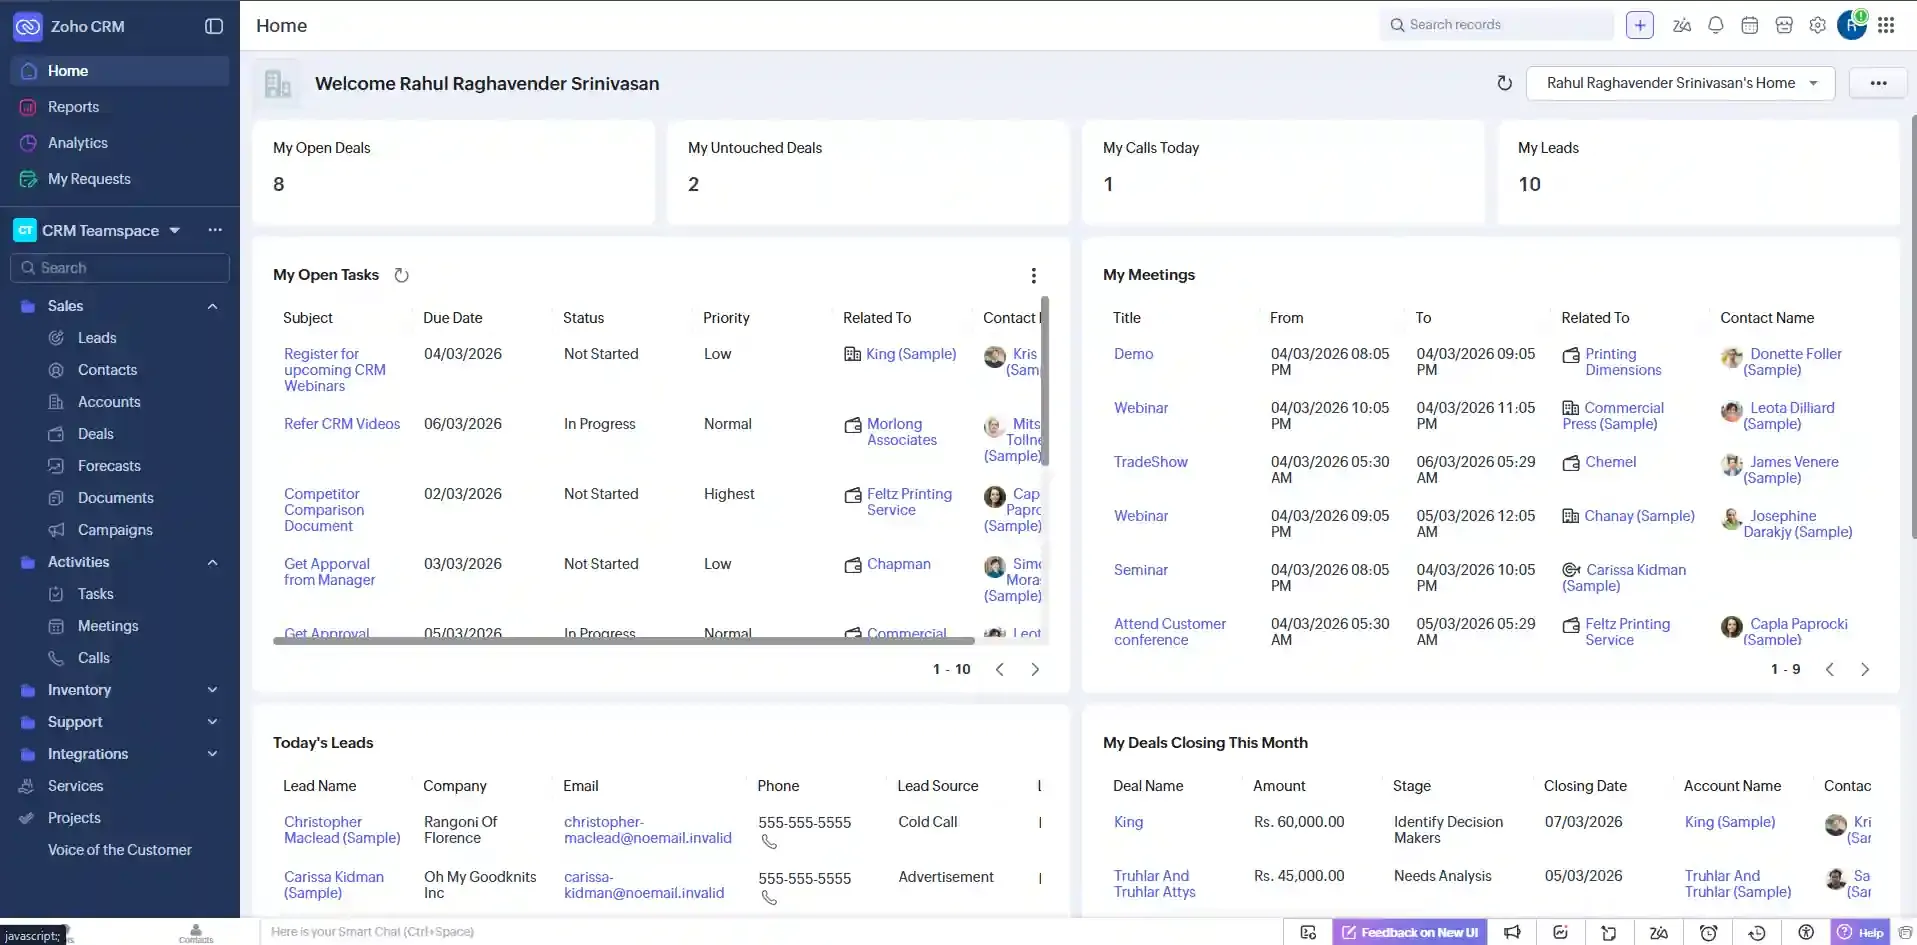Open Home in the sidebar
The width and height of the screenshot is (1917, 945).
tap(120, 71)
